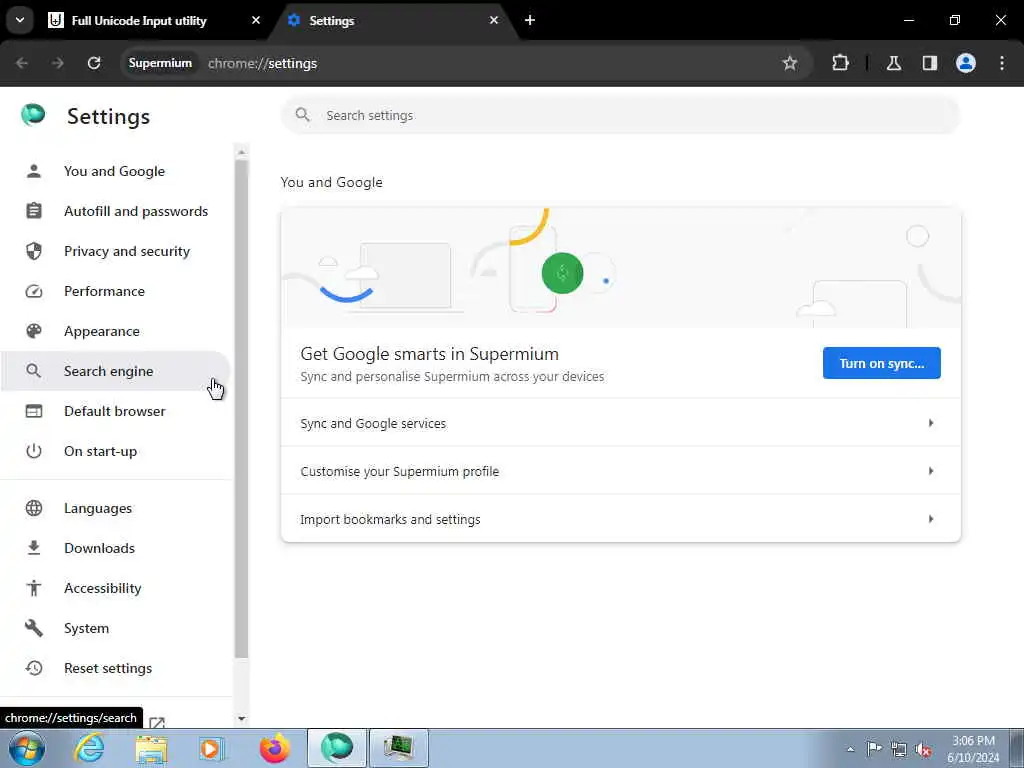The width and height of the screenshot is (1024, 768).
Task: Open Search engine settings section
Action: point(115,371)
